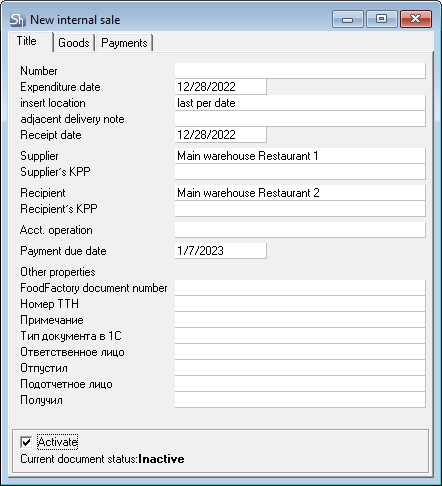Image resolution: width=442 pixels, height=486 pixels.
Task: Toggle the Activate checkbox
Action: tap(26, 442)
